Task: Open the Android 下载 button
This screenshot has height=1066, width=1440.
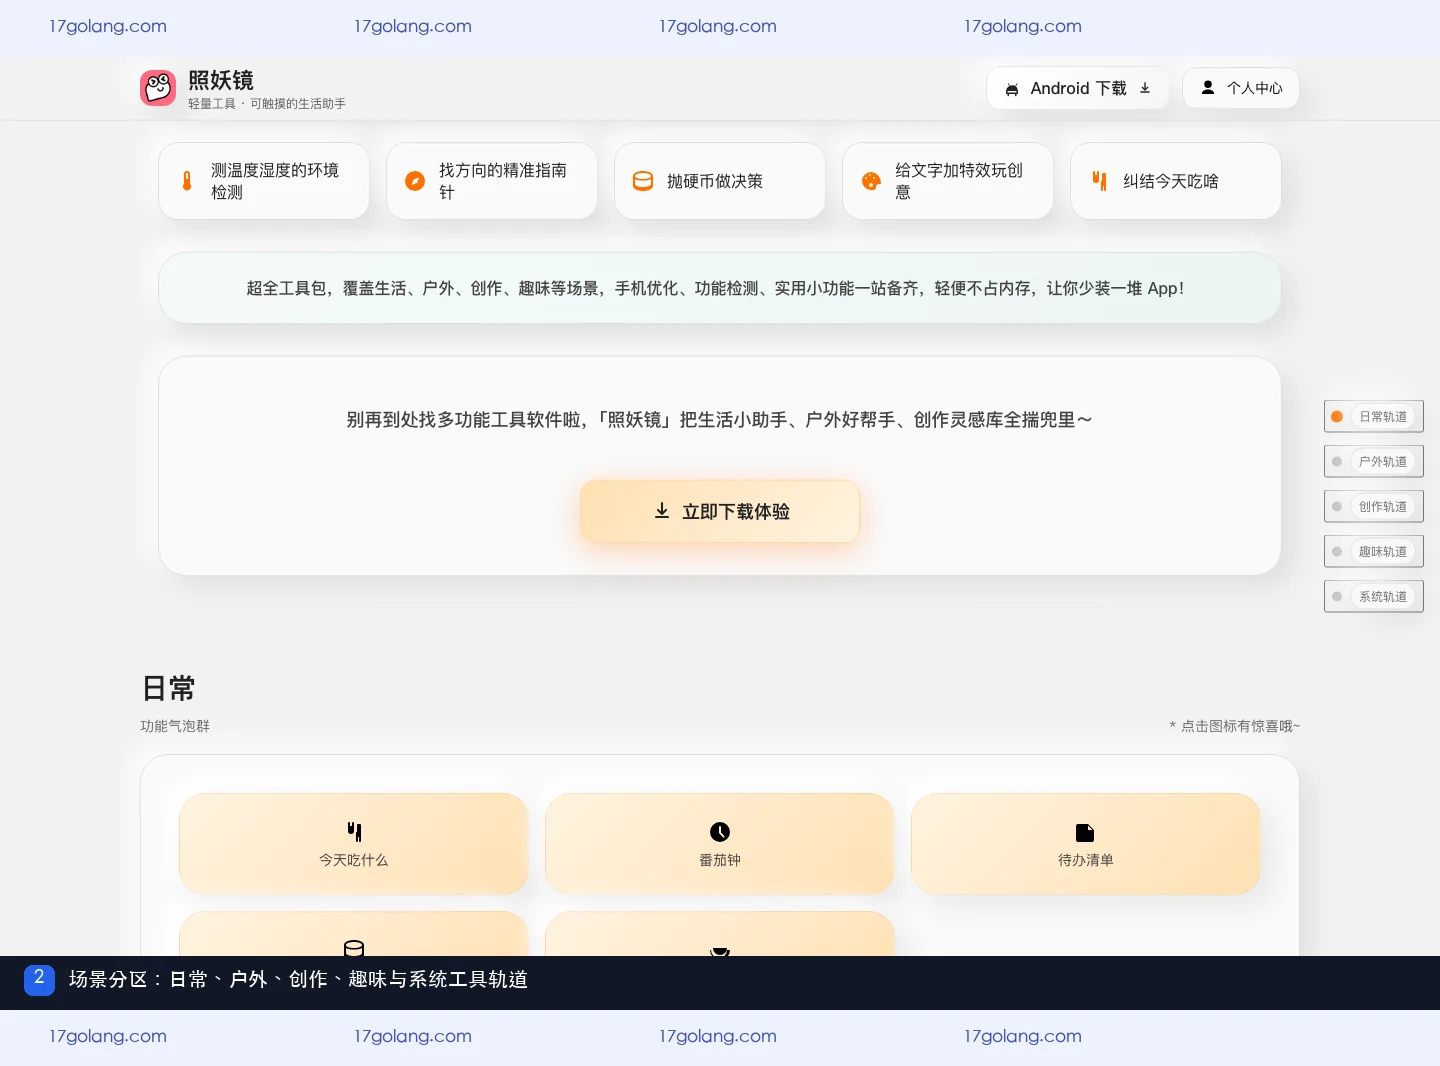Action: [1078, 88]
